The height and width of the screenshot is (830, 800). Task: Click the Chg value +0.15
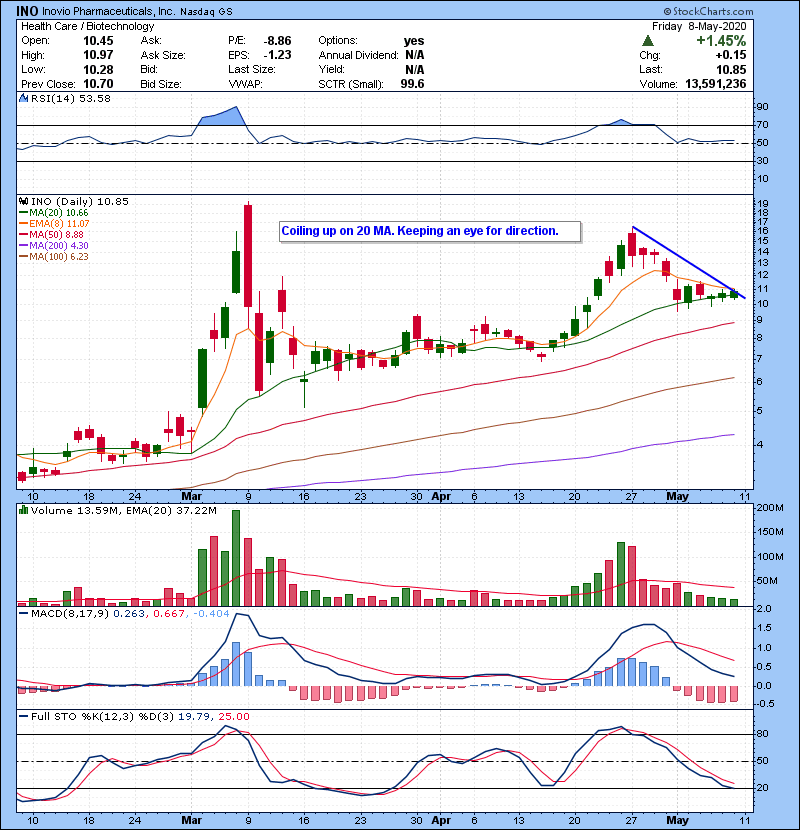coord(731,55)
